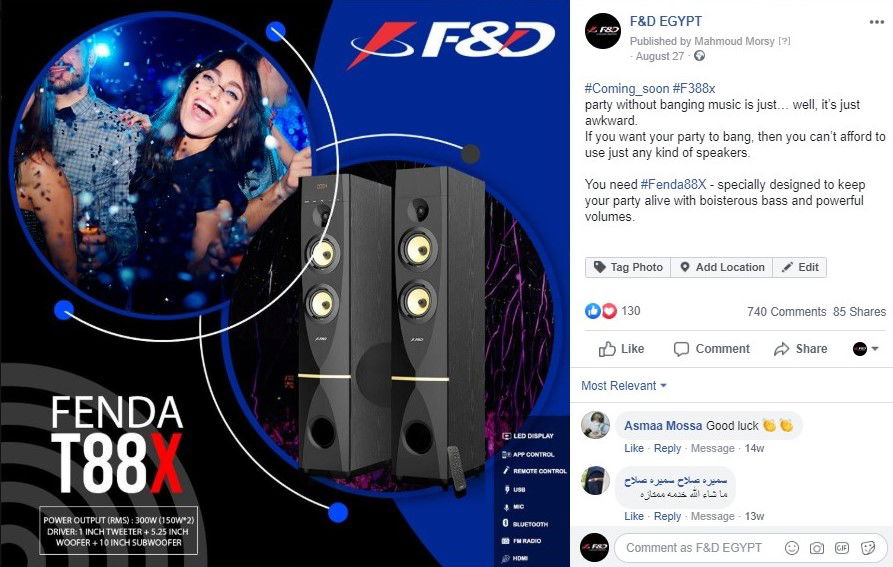View the 740 Comments count
The width and height of the screenshot is (893, 567).
(786, 311)
